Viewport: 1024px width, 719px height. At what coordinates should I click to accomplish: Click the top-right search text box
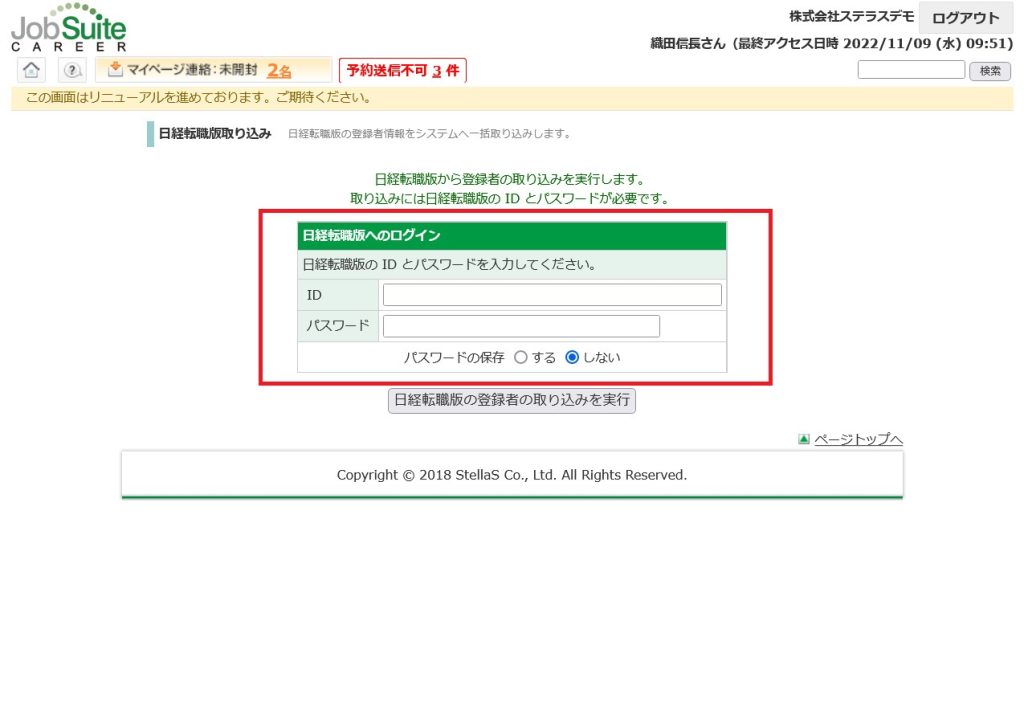coord(911,70)
